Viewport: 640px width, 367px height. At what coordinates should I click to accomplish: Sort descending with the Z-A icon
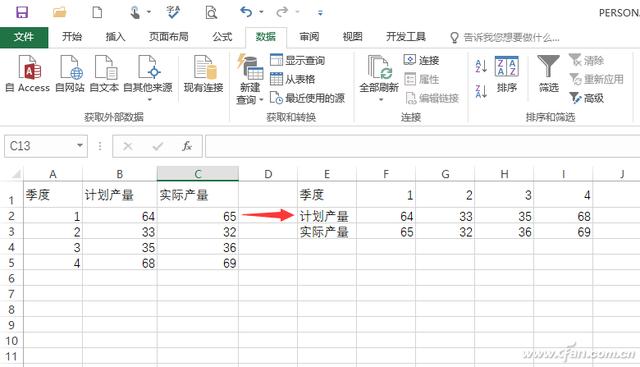point(481,91)
